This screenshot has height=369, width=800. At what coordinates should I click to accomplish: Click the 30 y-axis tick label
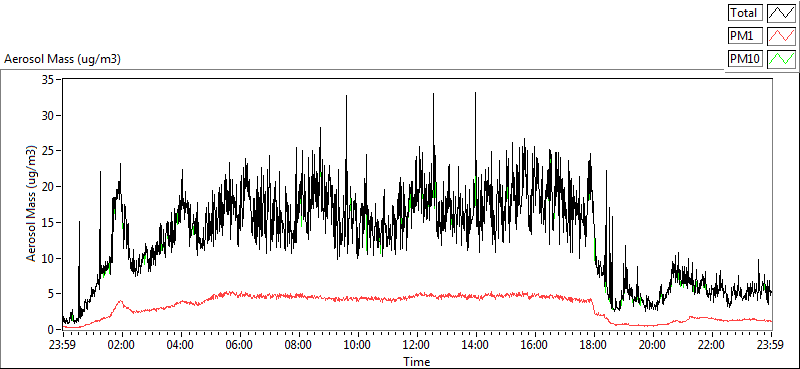(x=49, y=116)
